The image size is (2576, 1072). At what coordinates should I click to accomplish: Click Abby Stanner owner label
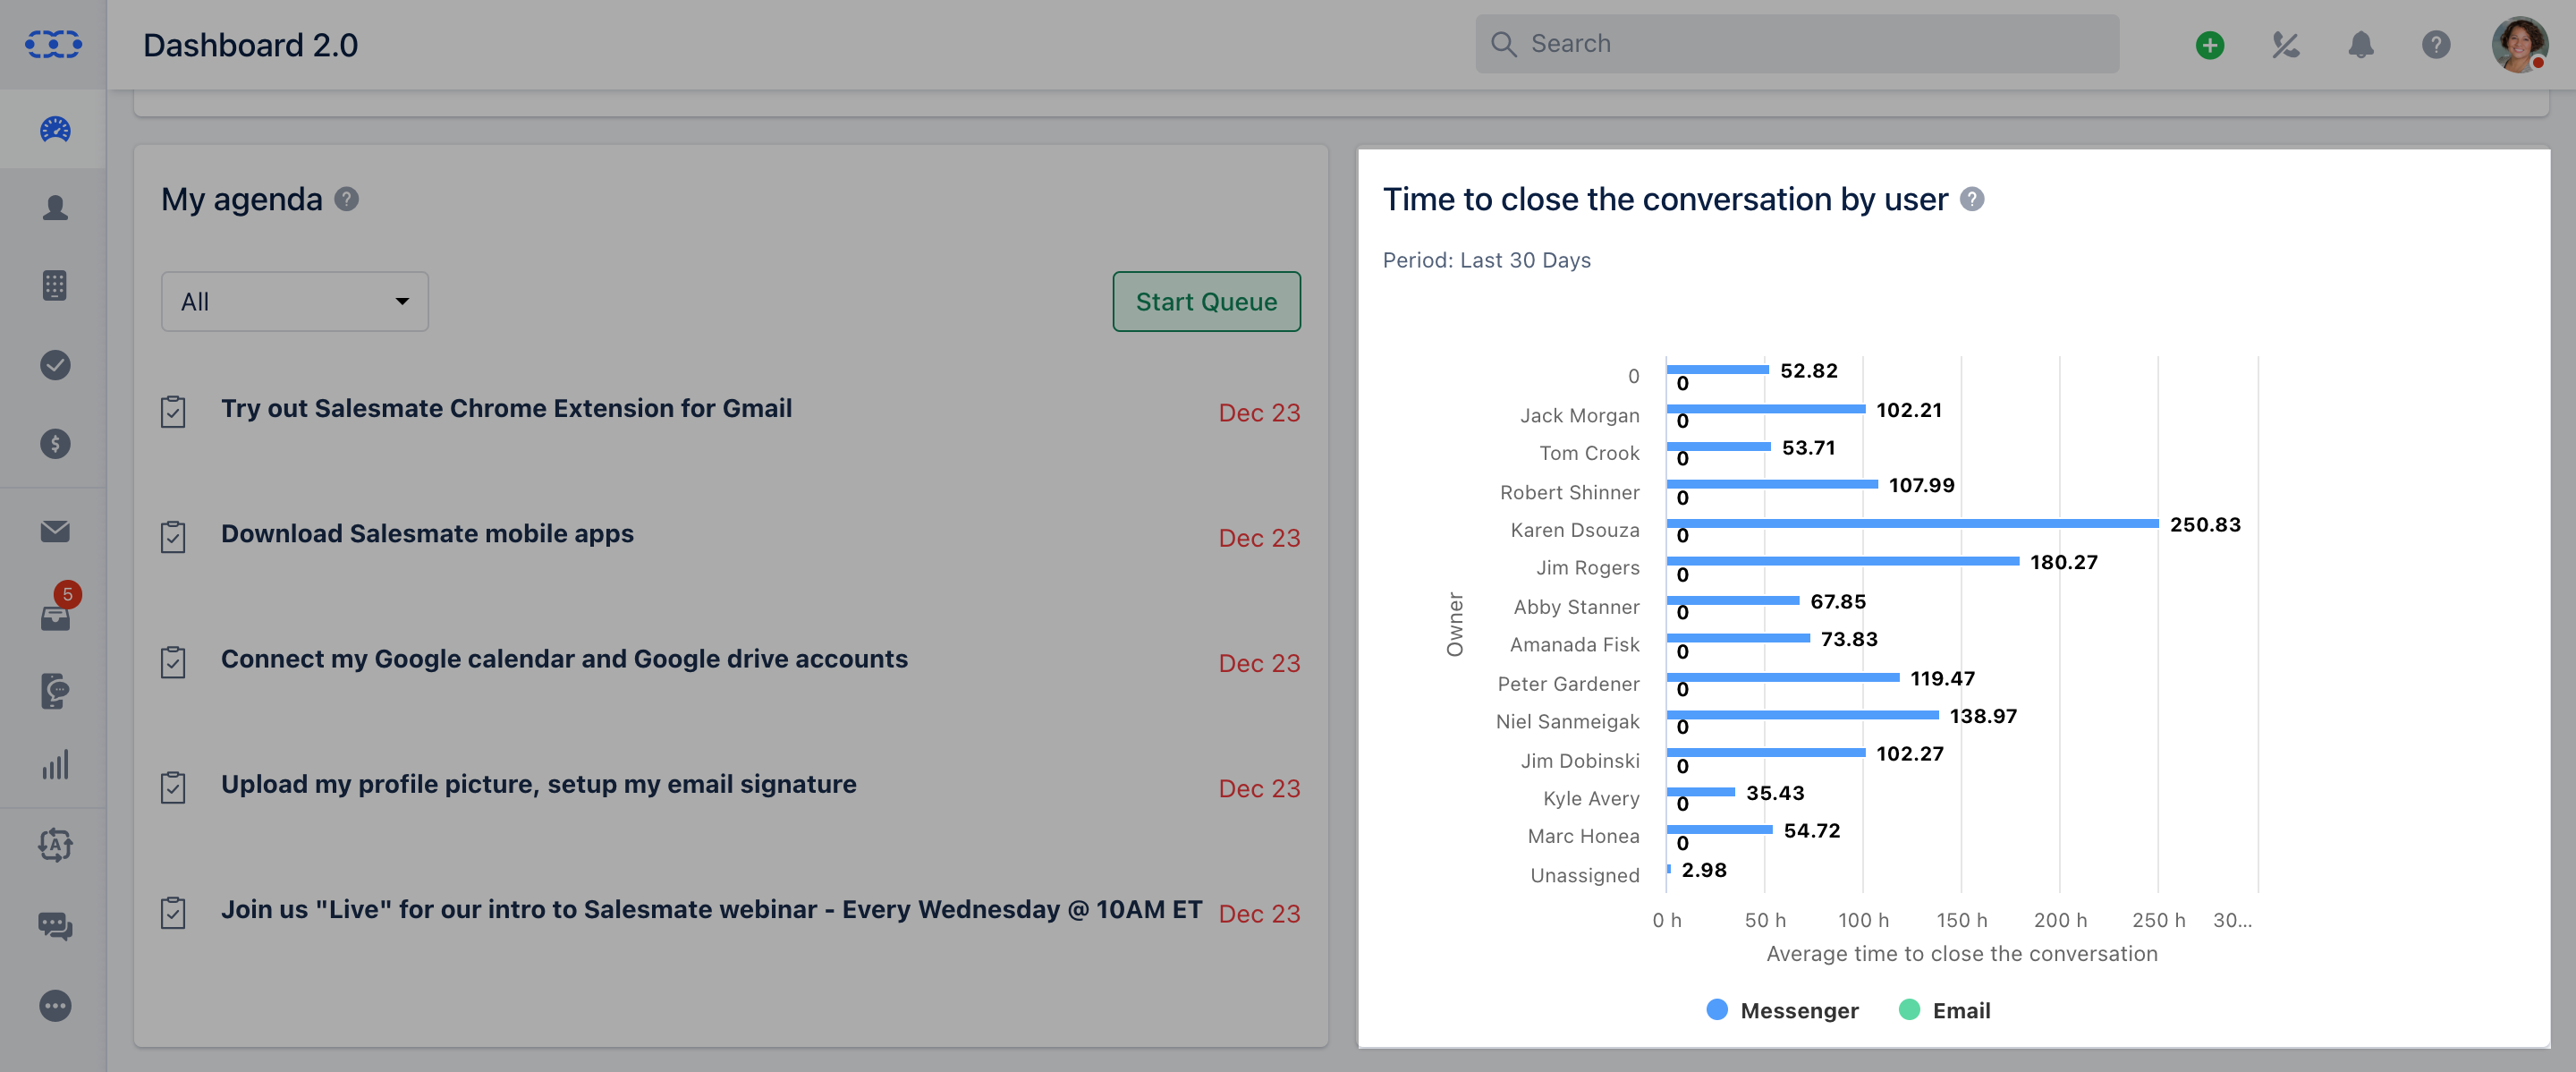point(1576,607)
